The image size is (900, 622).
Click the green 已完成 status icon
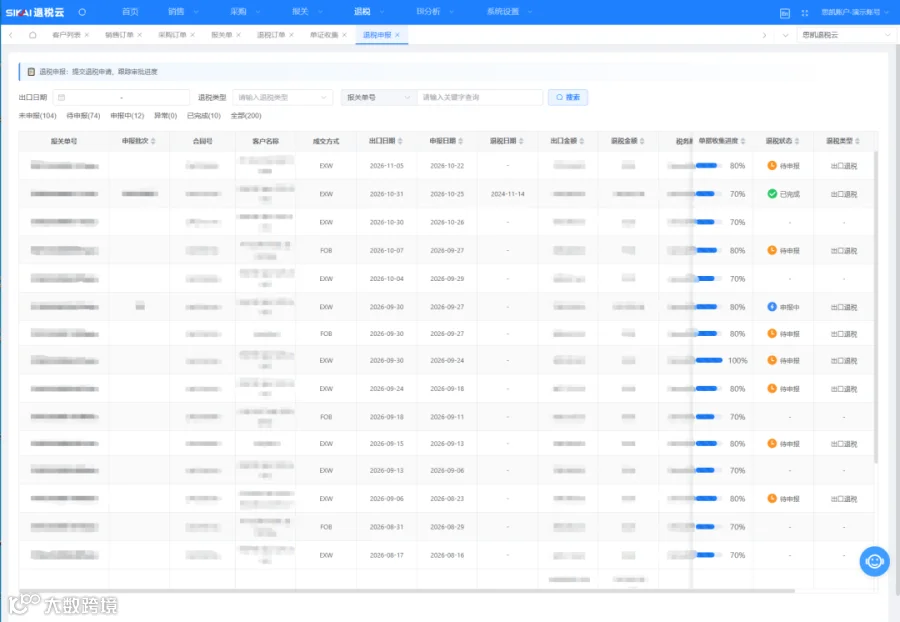click(x=772, y=194)
